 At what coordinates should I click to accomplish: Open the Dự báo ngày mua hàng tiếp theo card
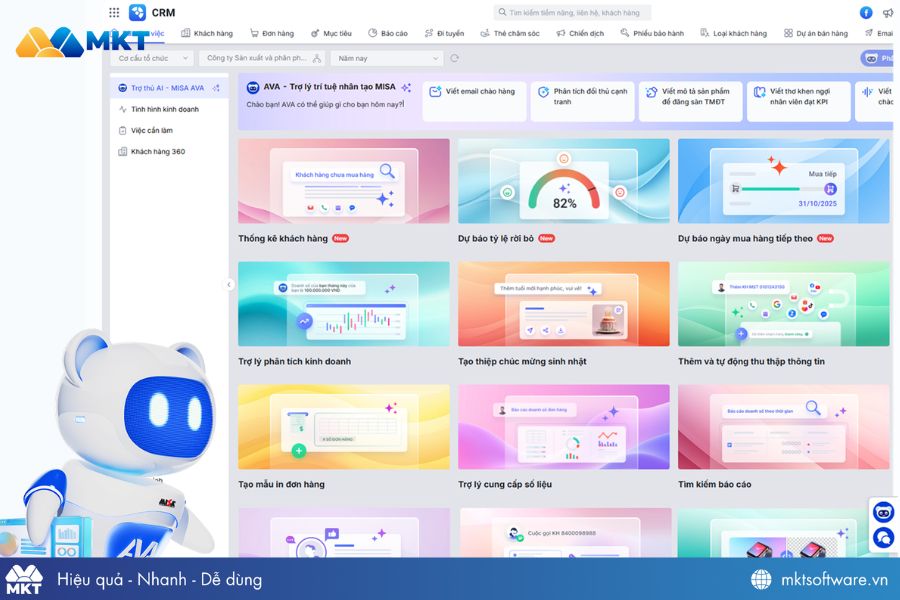point(783,181)
